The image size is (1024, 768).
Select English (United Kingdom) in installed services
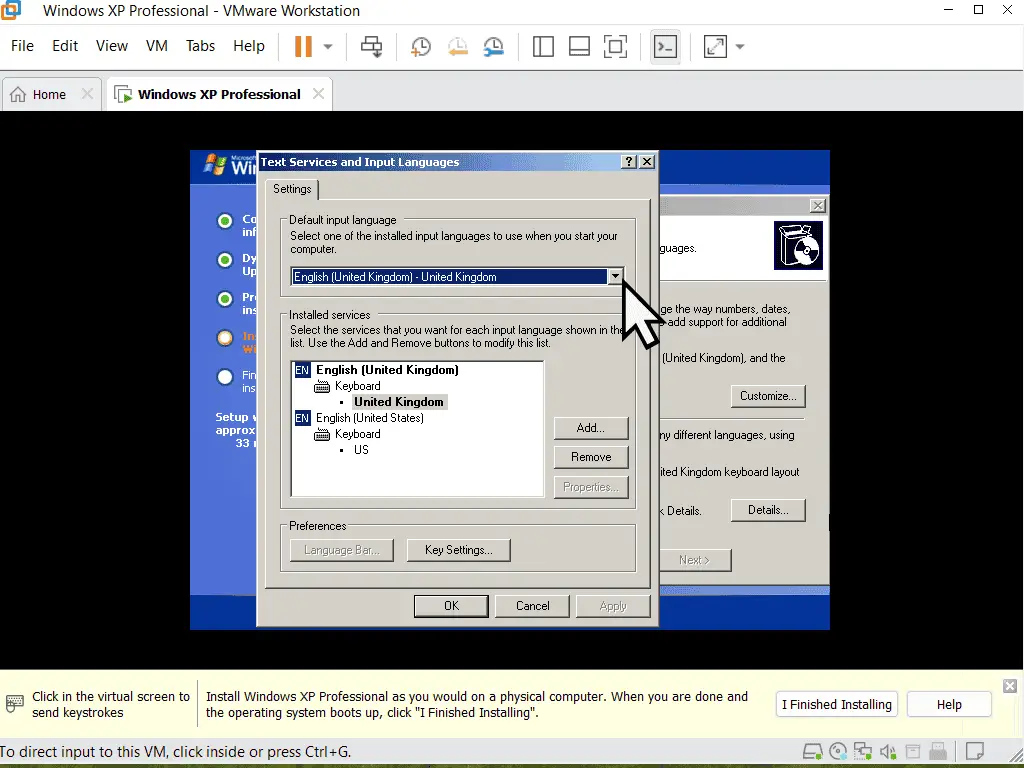tap(387, 370)
